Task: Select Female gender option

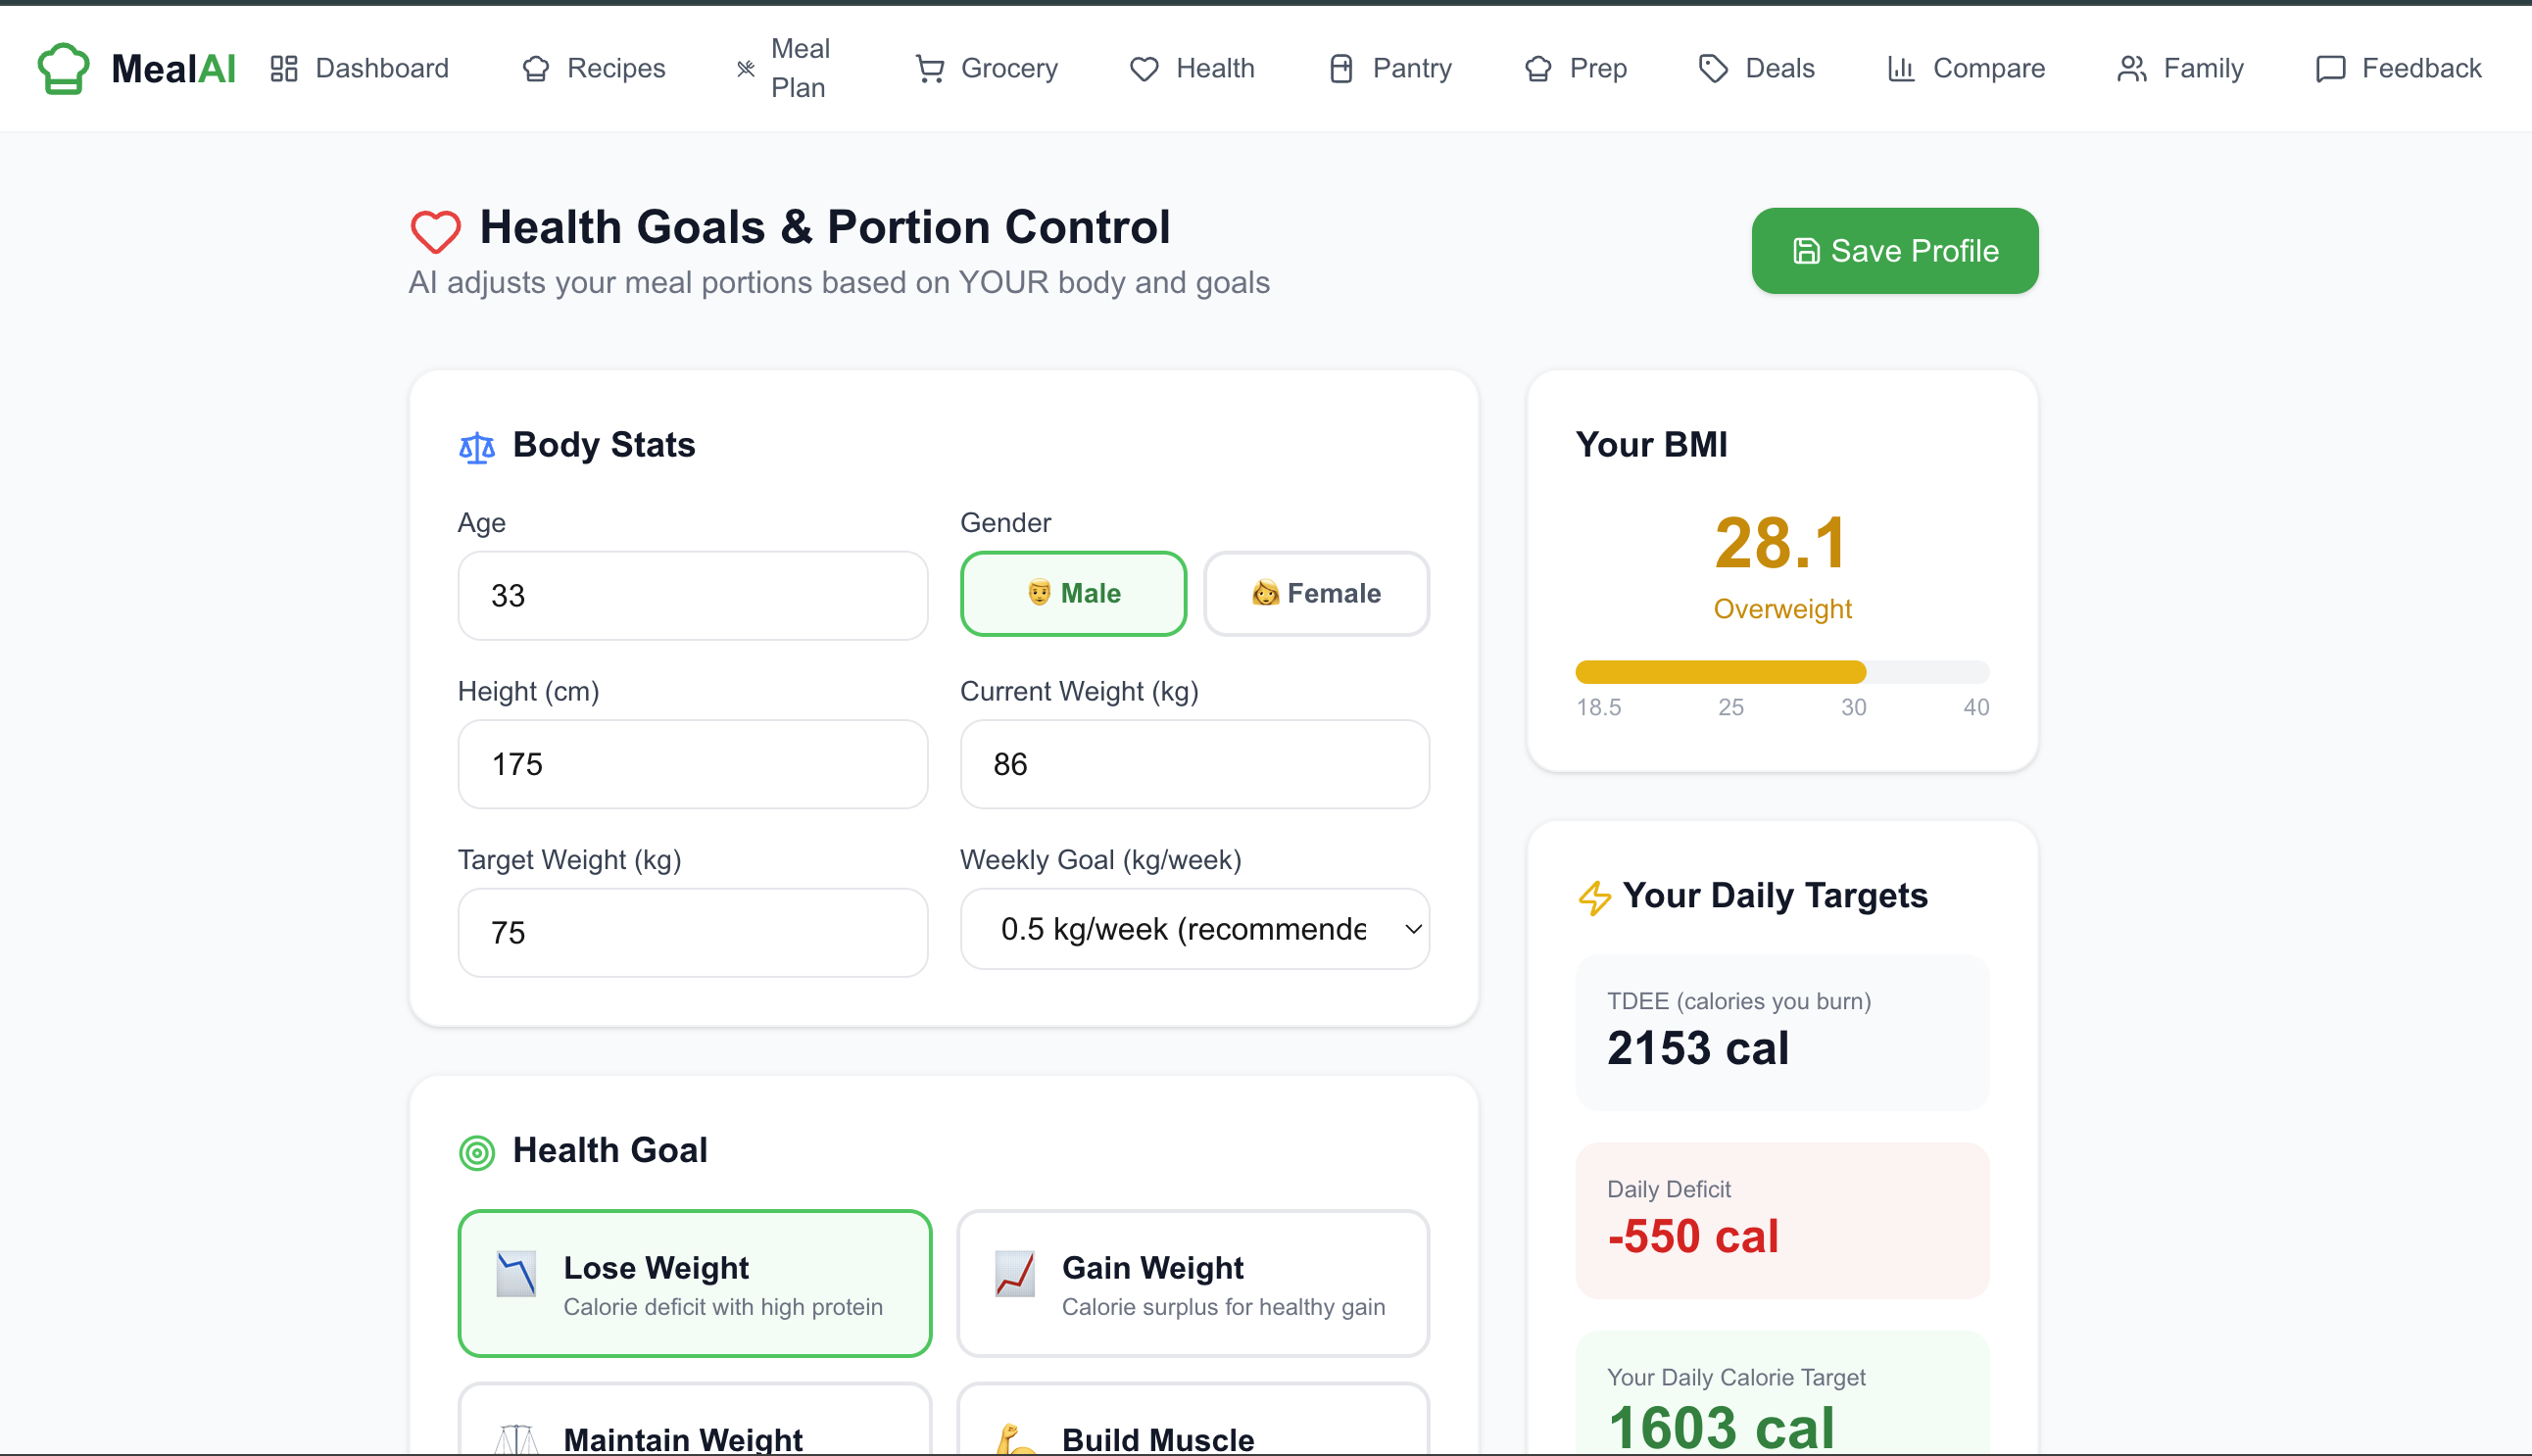Action: tap(1316, 593)
